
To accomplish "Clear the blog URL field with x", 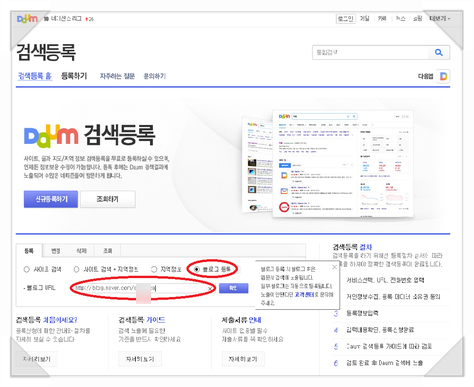I will click(210, 288).
